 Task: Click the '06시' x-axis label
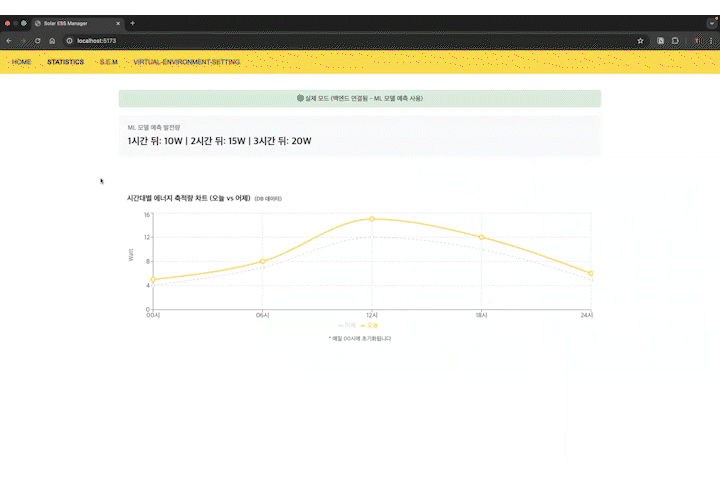pos(263,315)
